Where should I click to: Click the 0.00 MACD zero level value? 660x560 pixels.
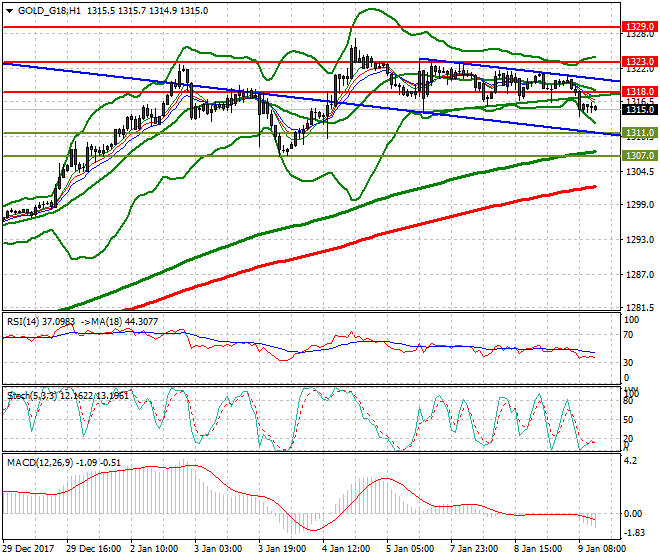[x=633, y=514]
